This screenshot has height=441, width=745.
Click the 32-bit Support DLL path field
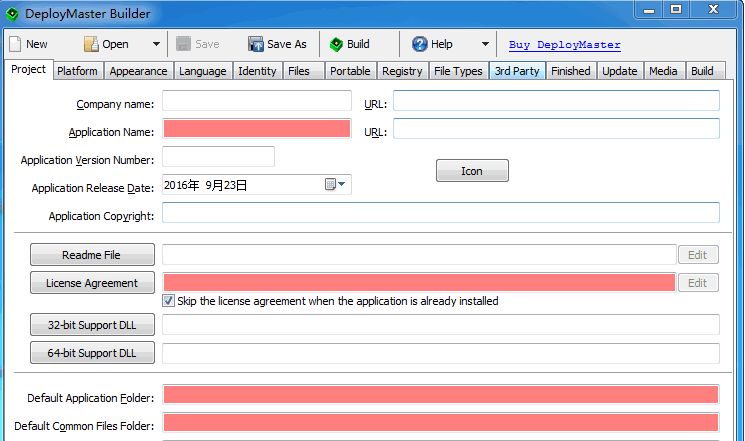441,325
